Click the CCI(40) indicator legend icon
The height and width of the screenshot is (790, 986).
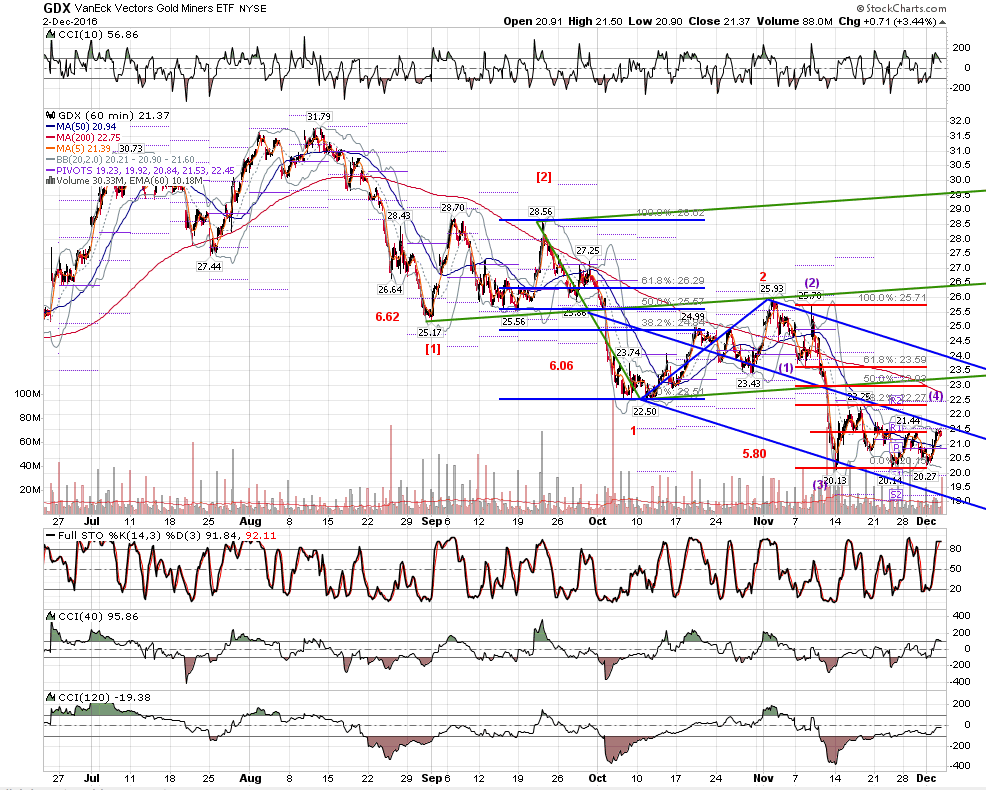click(51, 616)
